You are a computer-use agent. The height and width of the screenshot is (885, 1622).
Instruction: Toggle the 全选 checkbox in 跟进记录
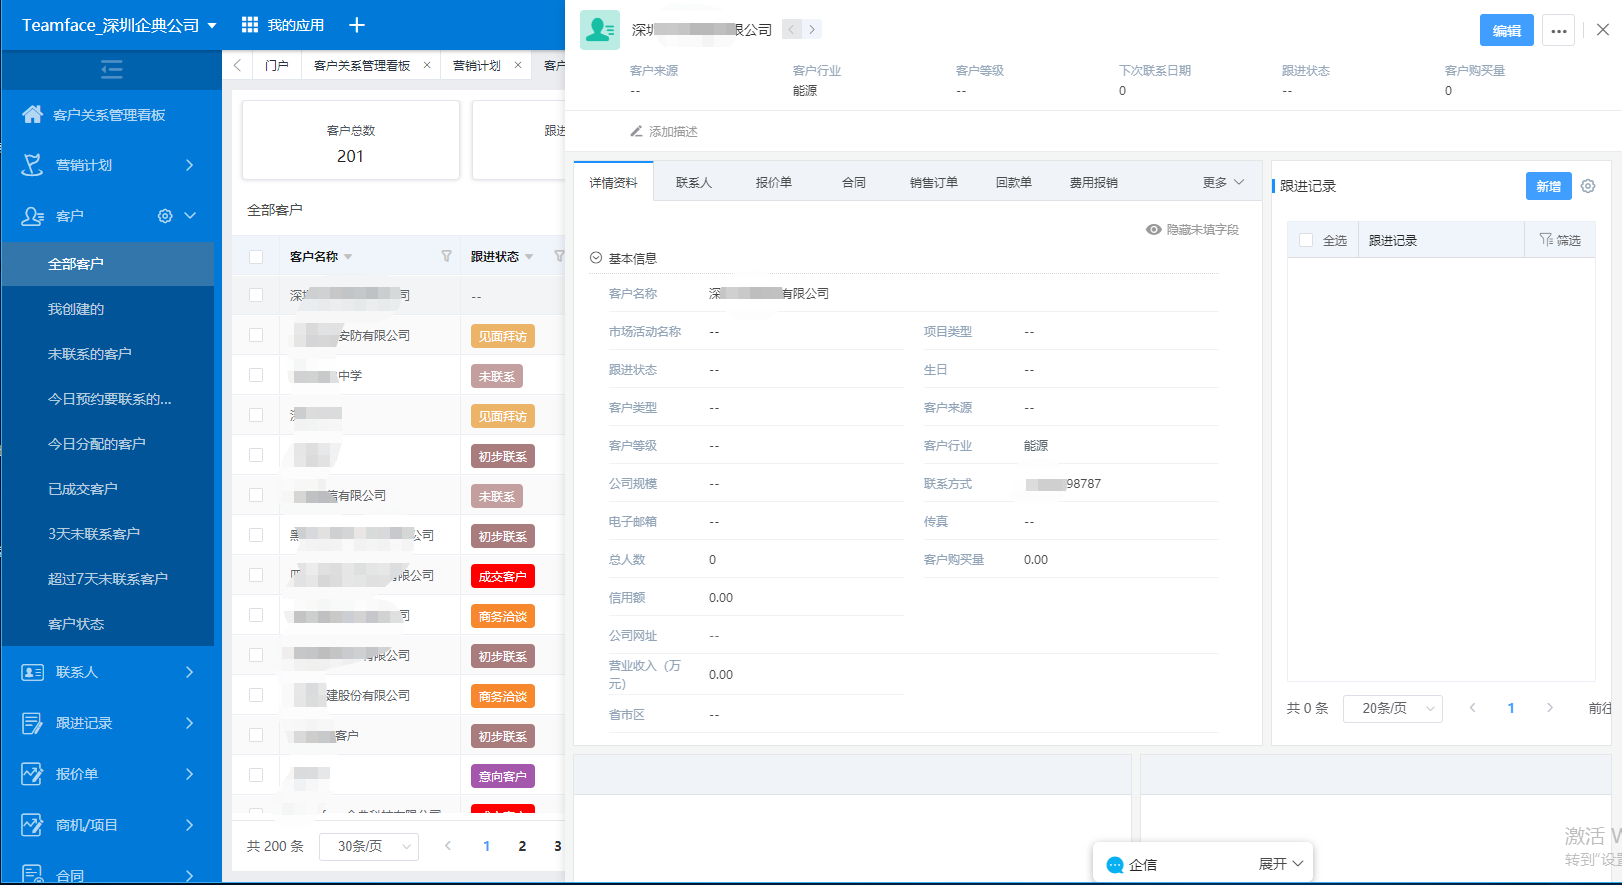click(x=1306, y=240)
